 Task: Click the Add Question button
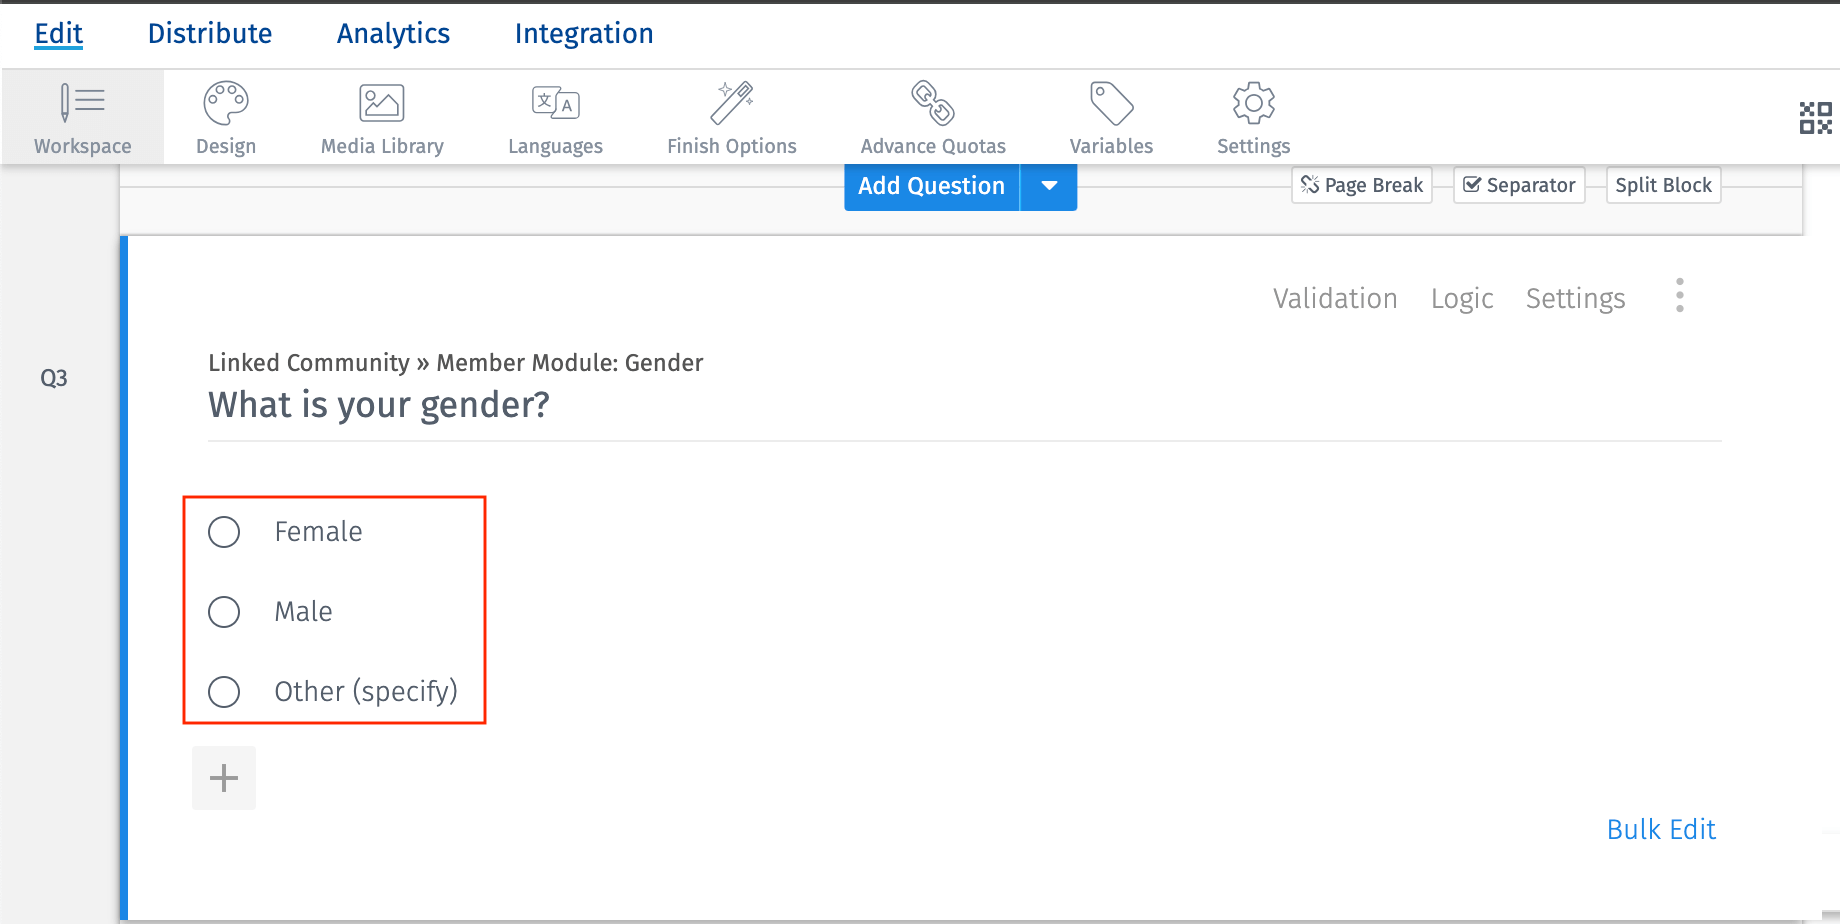point(930,186)
